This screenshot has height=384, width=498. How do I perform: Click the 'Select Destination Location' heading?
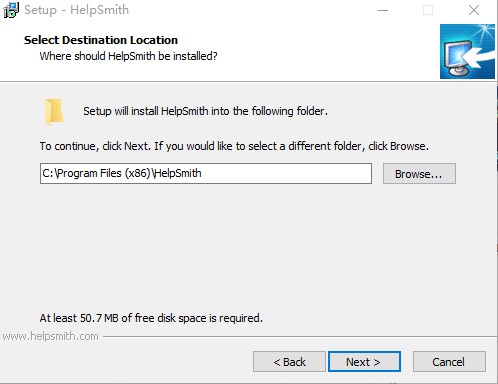tap(101, 40)
